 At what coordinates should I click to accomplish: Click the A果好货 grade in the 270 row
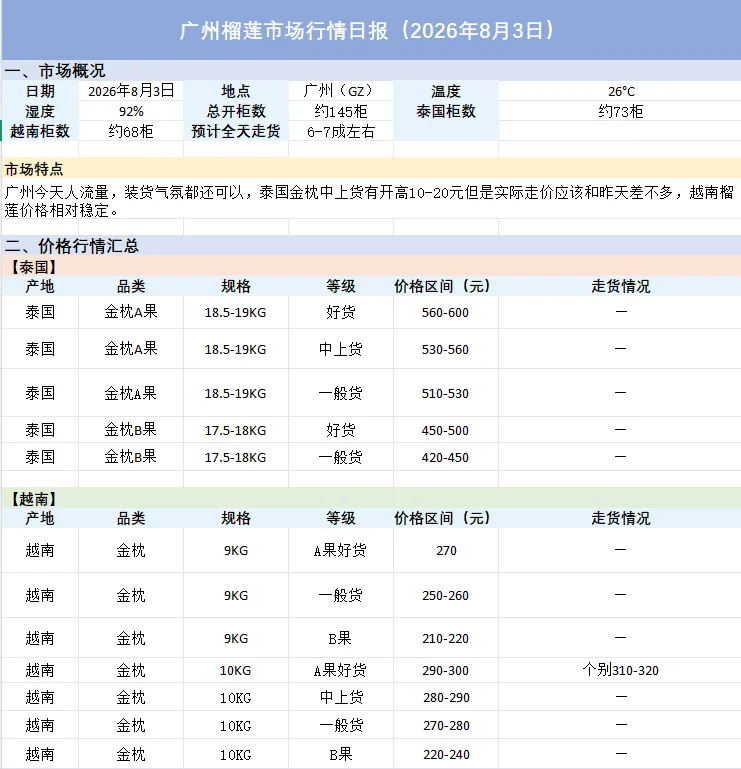point(340,550)
